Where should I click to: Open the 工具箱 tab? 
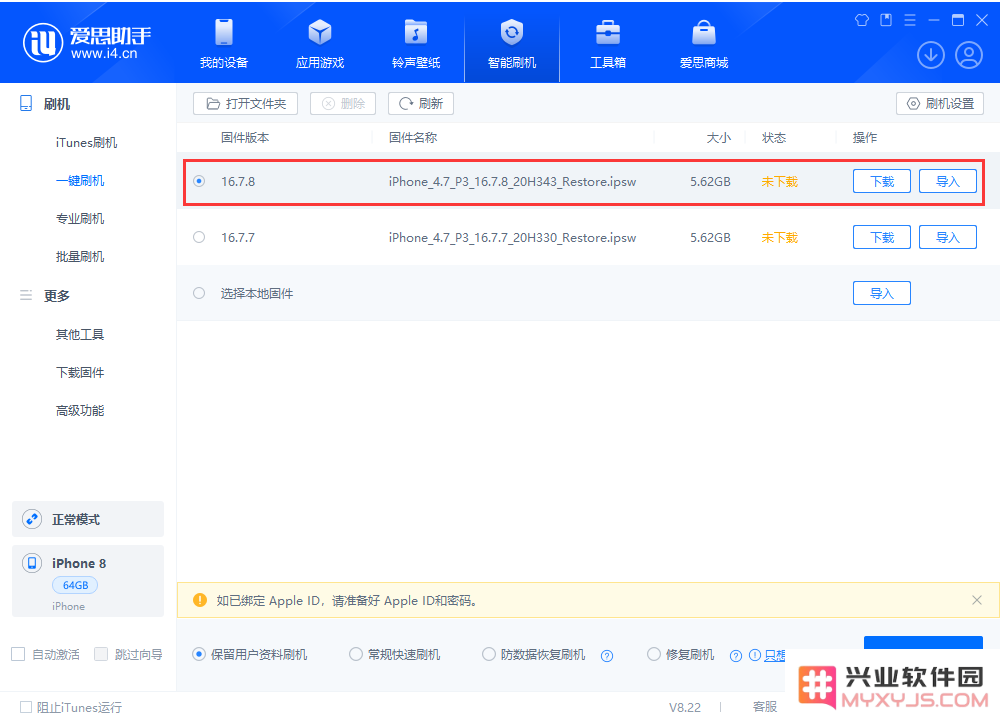pos(608,43)
